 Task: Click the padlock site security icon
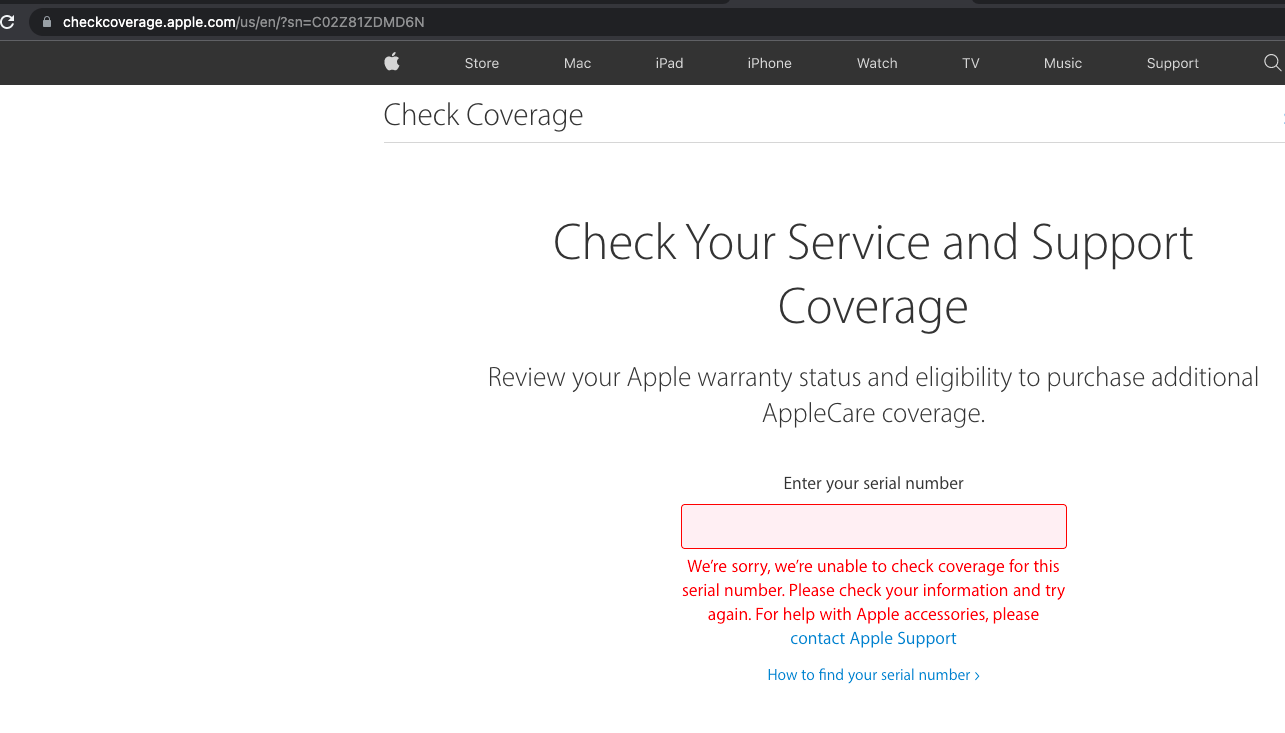pos(46,22)
